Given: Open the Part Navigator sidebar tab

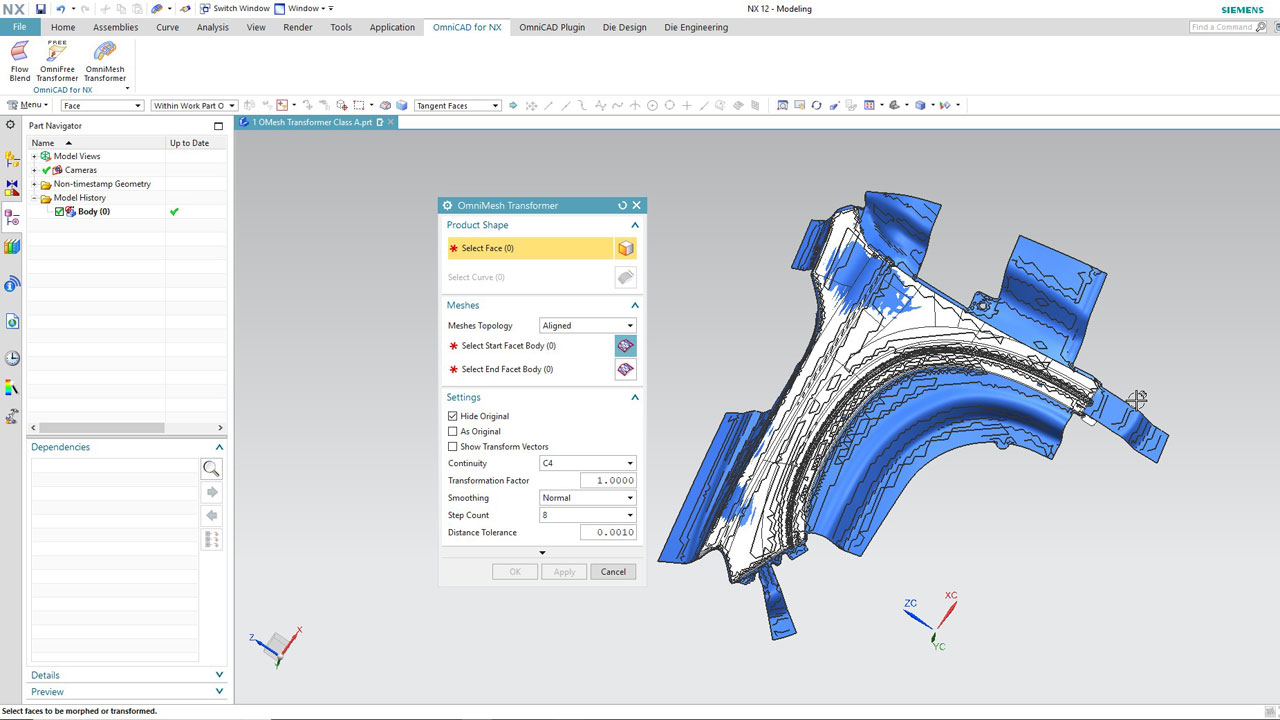Looking at the screenshot, I should click(12, 216).
